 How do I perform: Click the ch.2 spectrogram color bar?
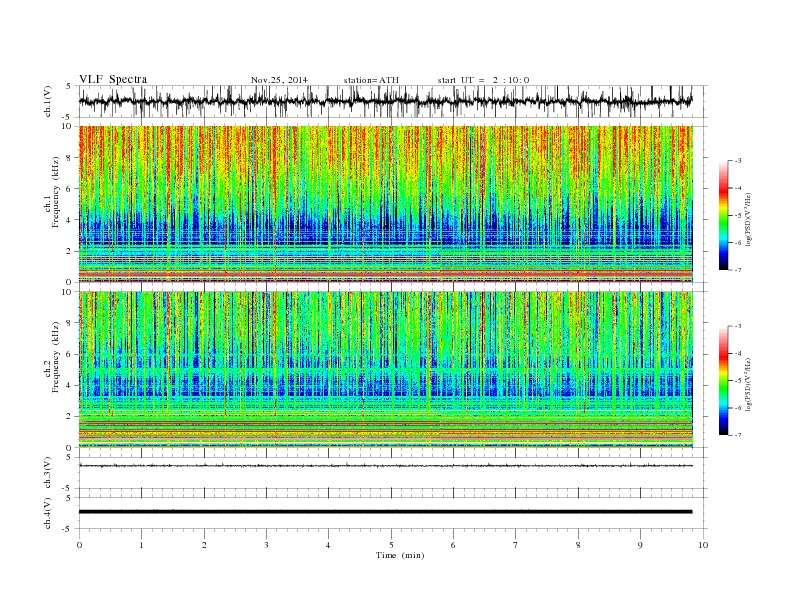(x=723, y=380)
